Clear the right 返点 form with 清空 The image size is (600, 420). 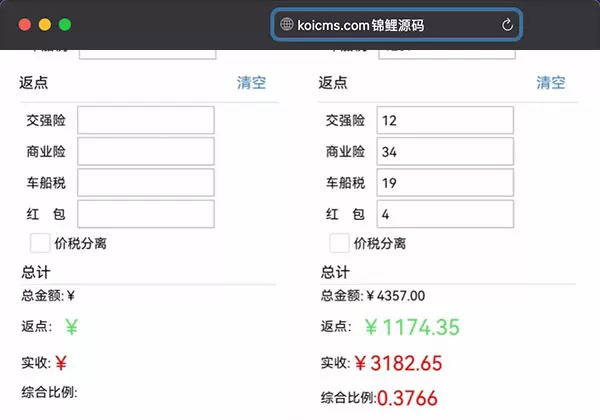click(550, 82)
